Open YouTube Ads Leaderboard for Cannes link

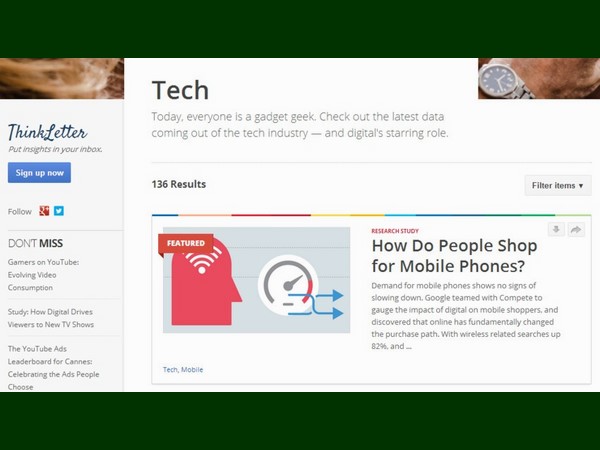[53, 368]
